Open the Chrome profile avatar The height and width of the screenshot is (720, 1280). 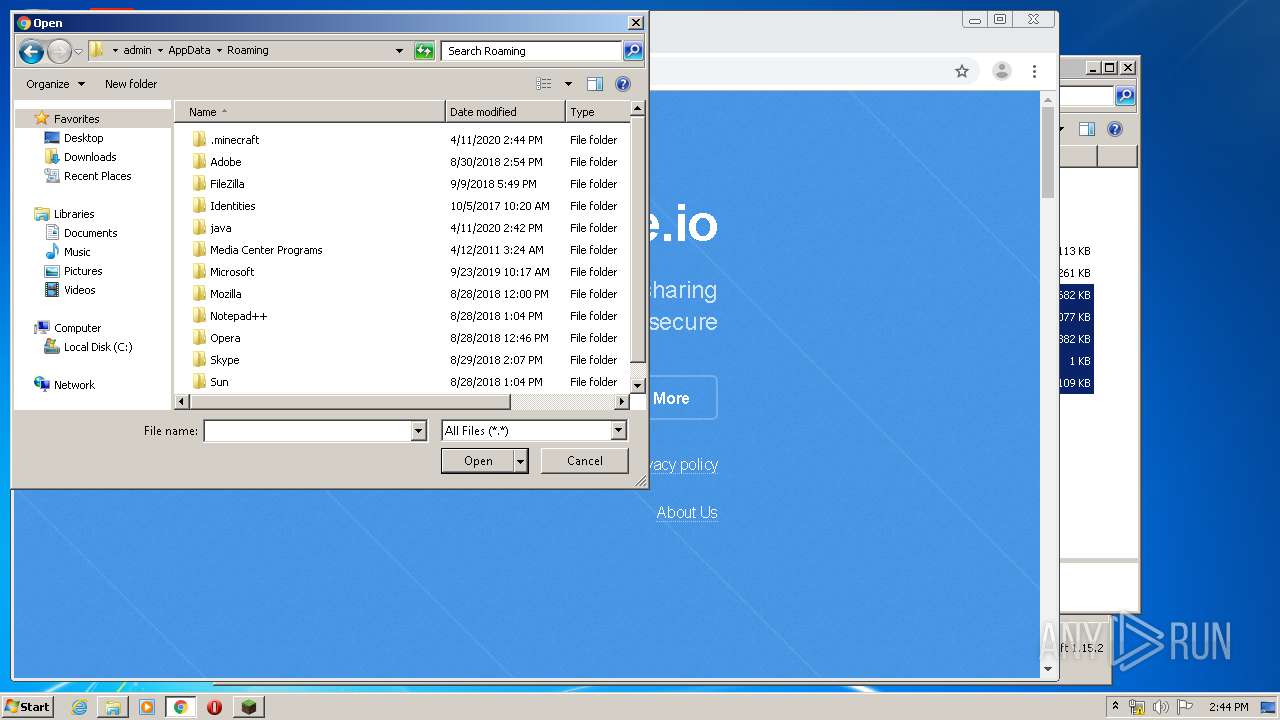1001,71
